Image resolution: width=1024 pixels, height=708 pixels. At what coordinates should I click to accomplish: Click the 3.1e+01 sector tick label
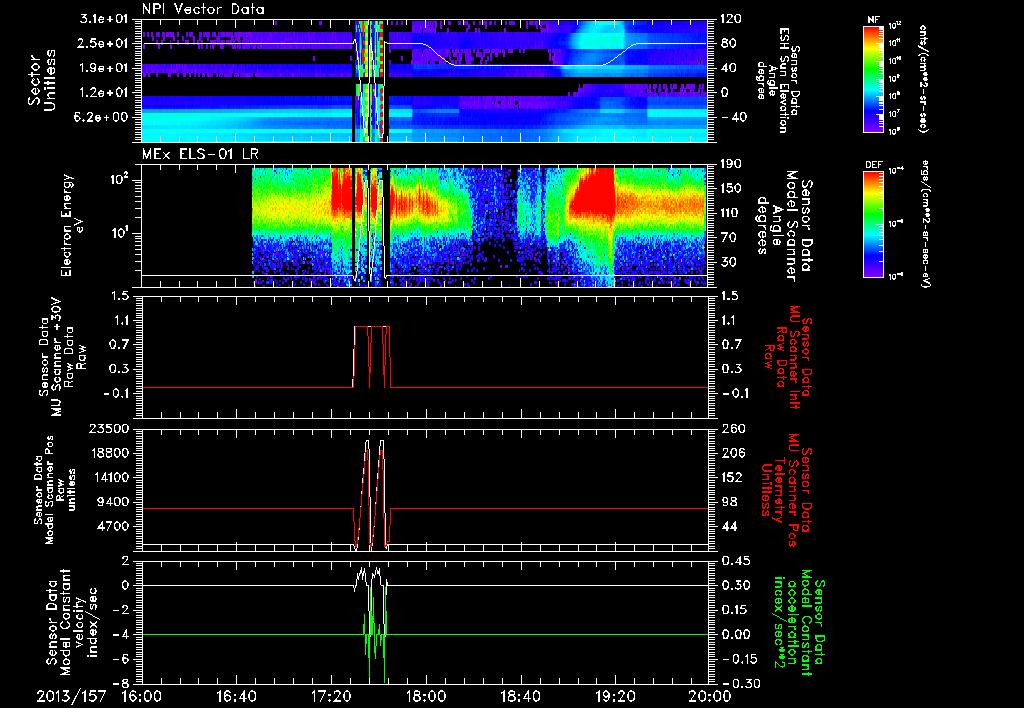coord(105,19)
